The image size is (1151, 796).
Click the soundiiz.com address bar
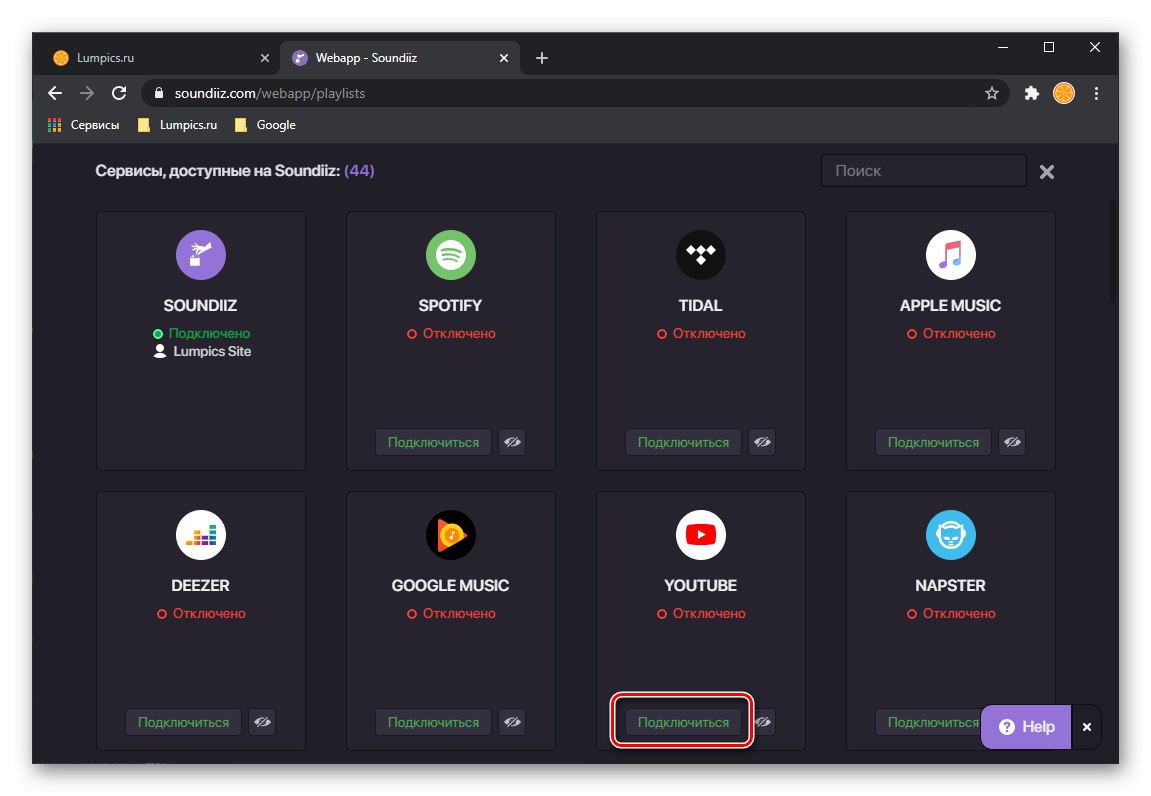(576, 93)
